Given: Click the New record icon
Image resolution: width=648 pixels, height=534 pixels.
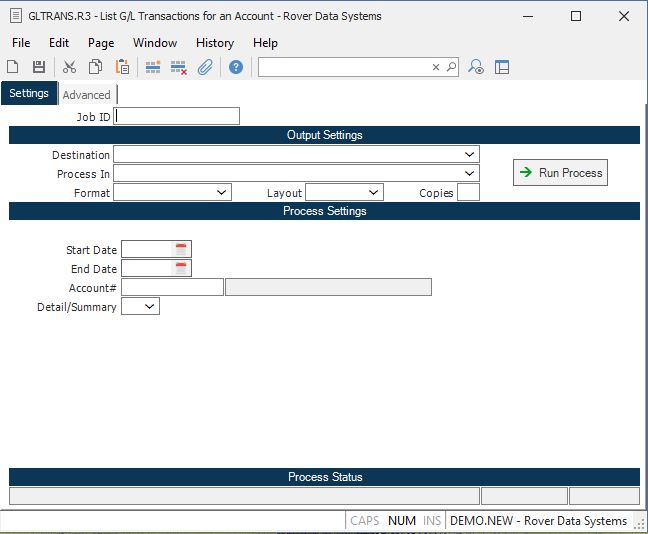Looking at the screenshot, I should [x=13, y=67].
